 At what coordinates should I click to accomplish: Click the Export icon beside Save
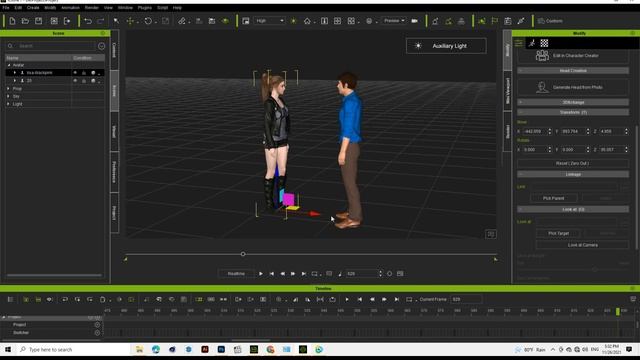click(x=67, y=21)
